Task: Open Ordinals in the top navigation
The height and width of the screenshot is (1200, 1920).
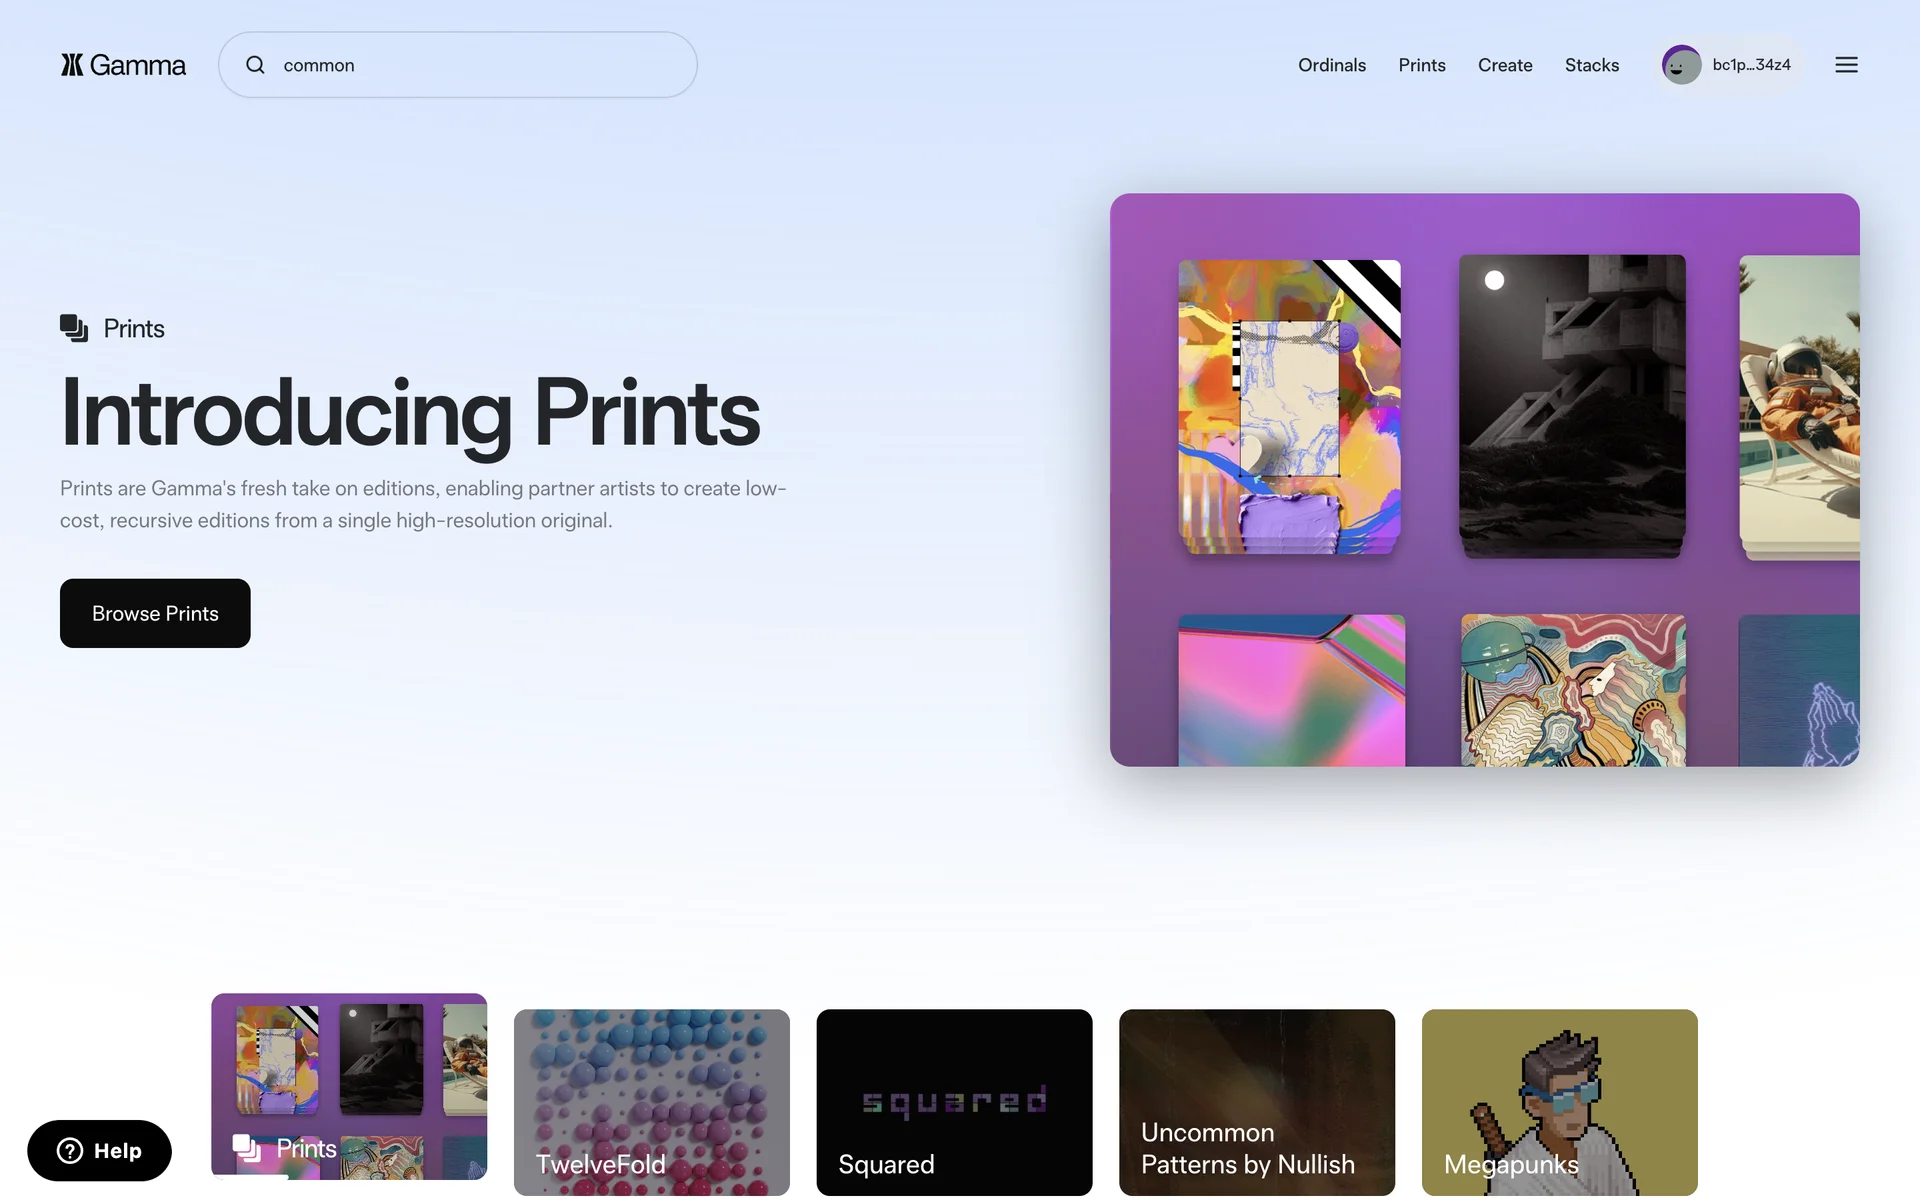Action: [x=1332, y=65]
